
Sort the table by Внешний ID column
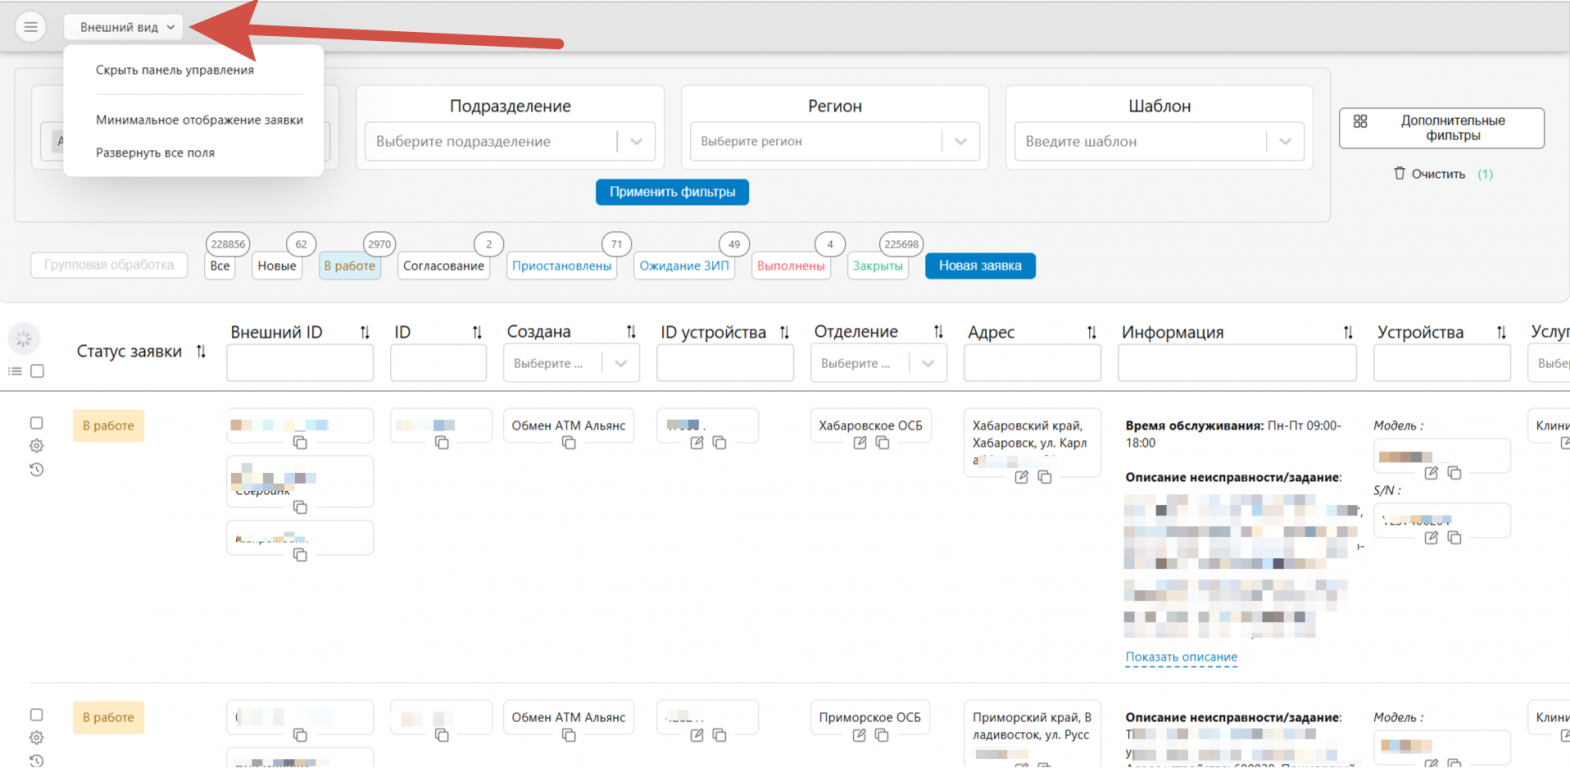(365, 333)
